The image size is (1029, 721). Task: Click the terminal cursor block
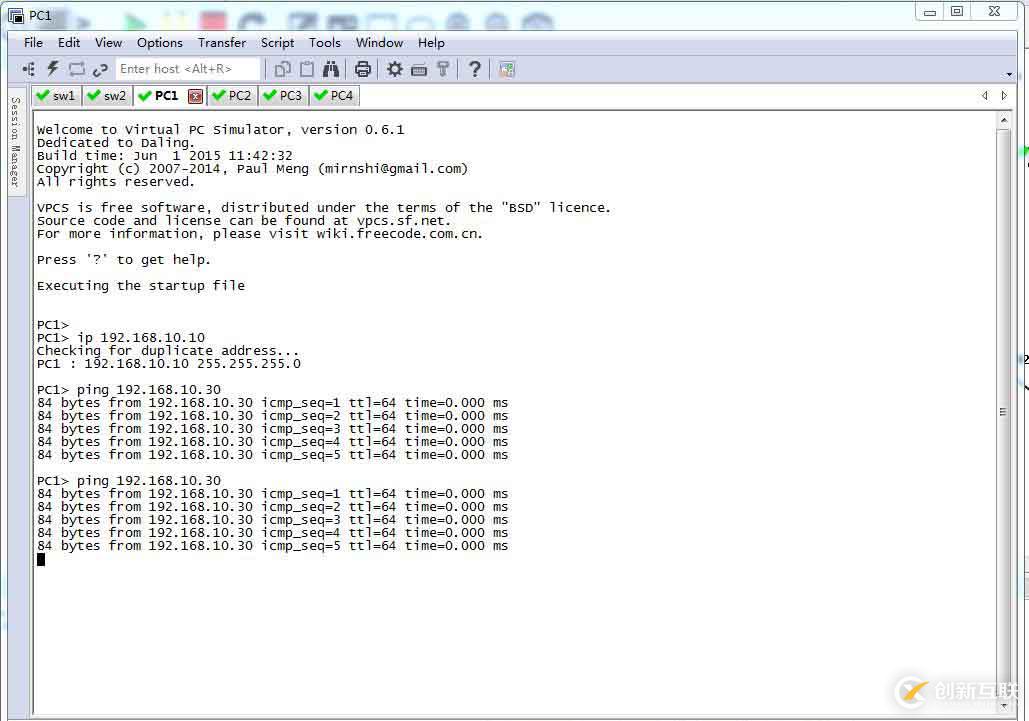[x=41, y=559]
